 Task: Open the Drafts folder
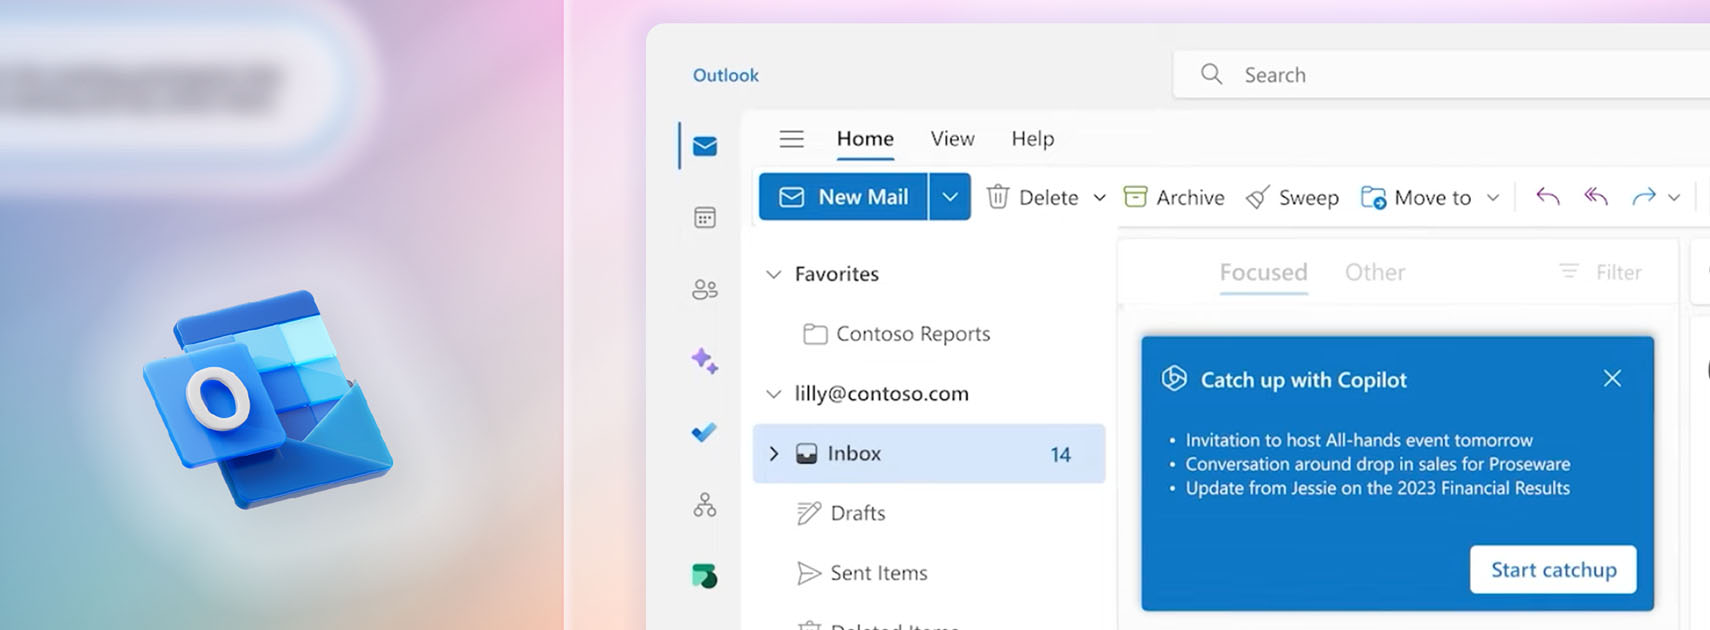841,513
